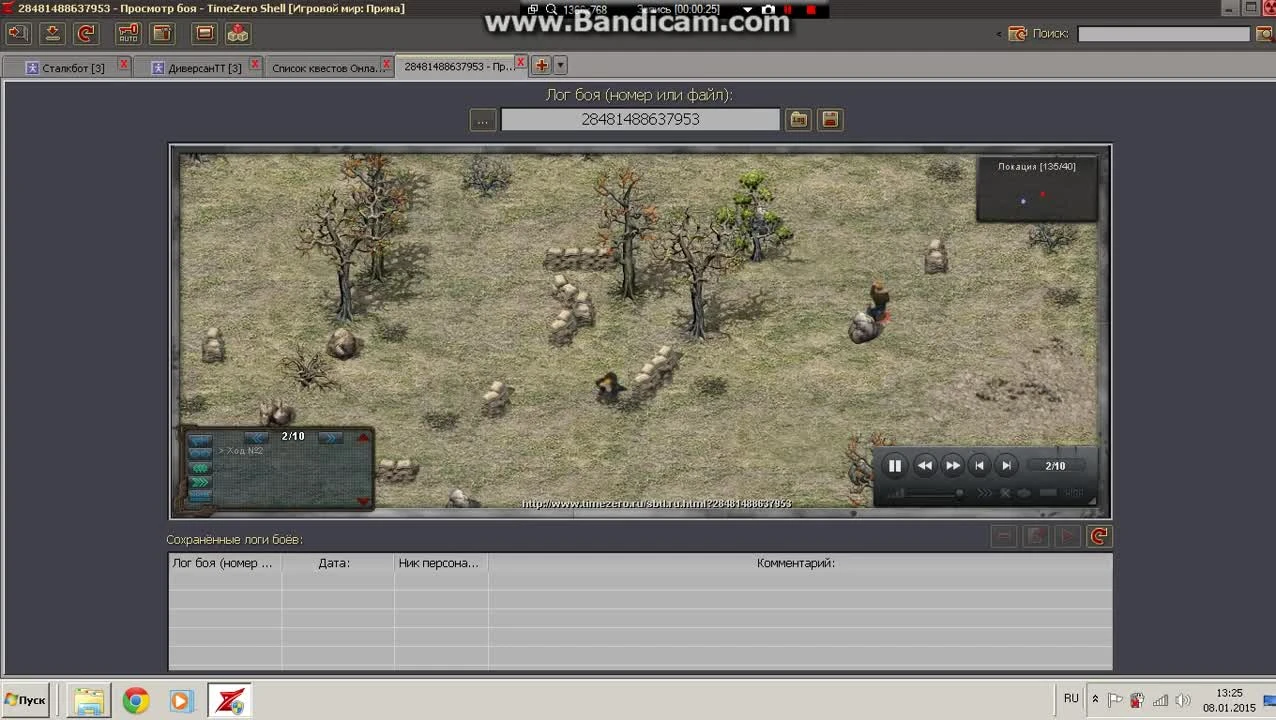Click the login door icon in the top toolbar
The image size is (1276, 720).
pos(17,33)
